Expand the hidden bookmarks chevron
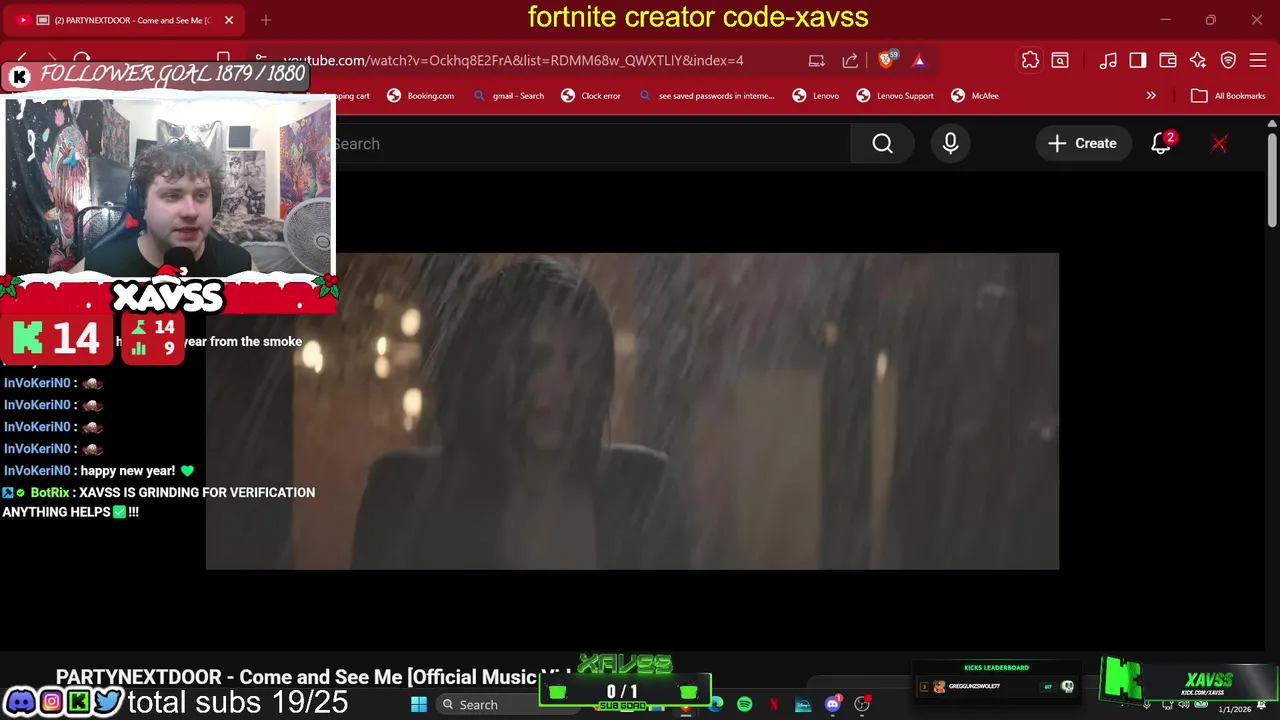The height and width of the screenshot is (720, 1280). tap(1151, 96)
